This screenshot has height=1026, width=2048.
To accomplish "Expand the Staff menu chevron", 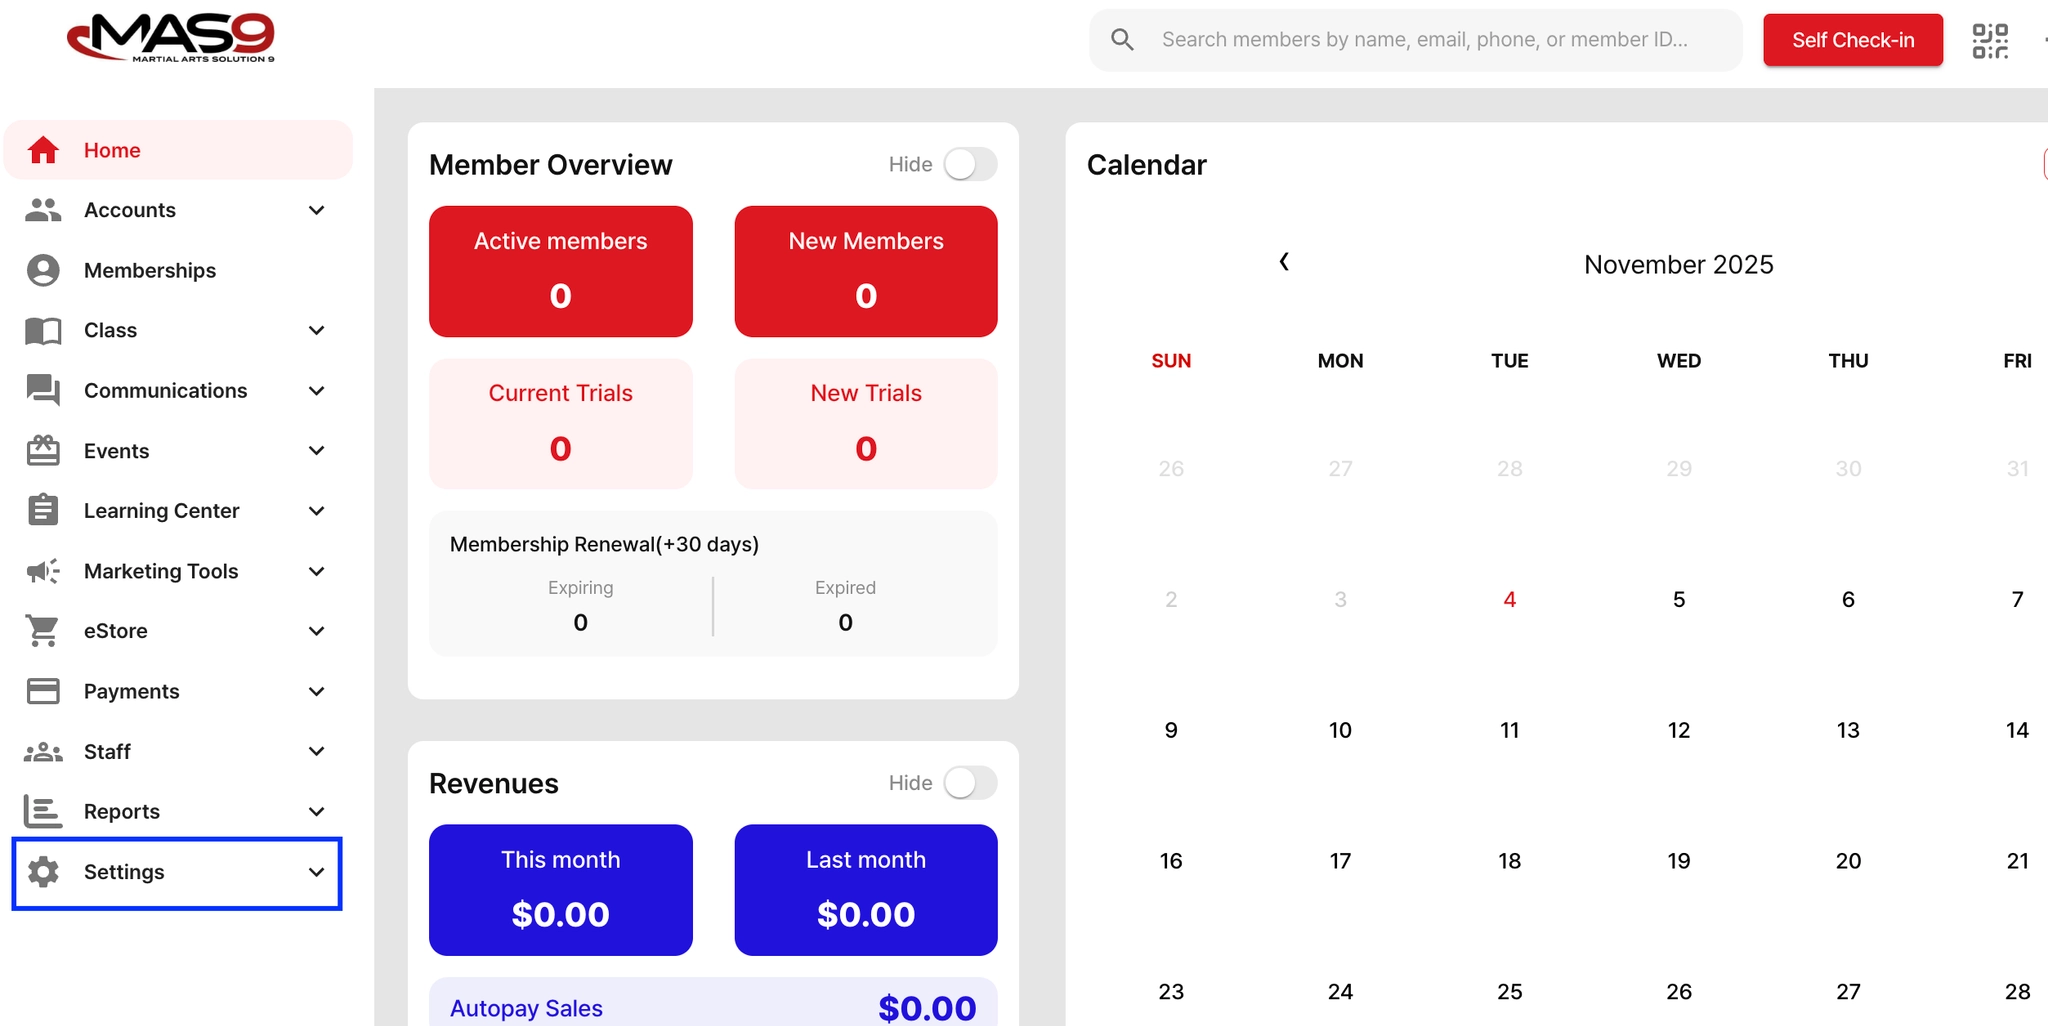I will coord(317,751).
